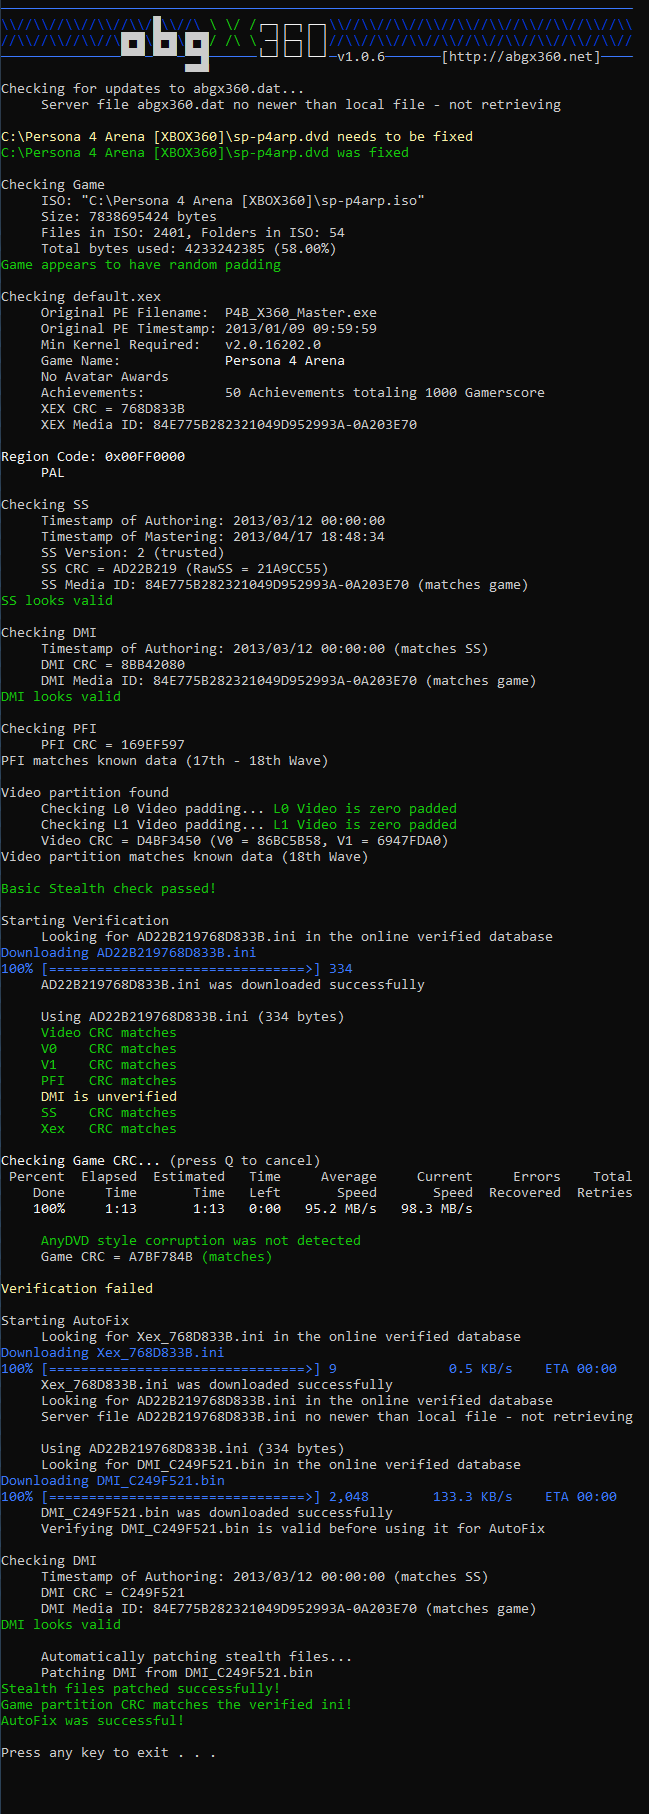Click the 'SS looks valid' message

[57, 601]
